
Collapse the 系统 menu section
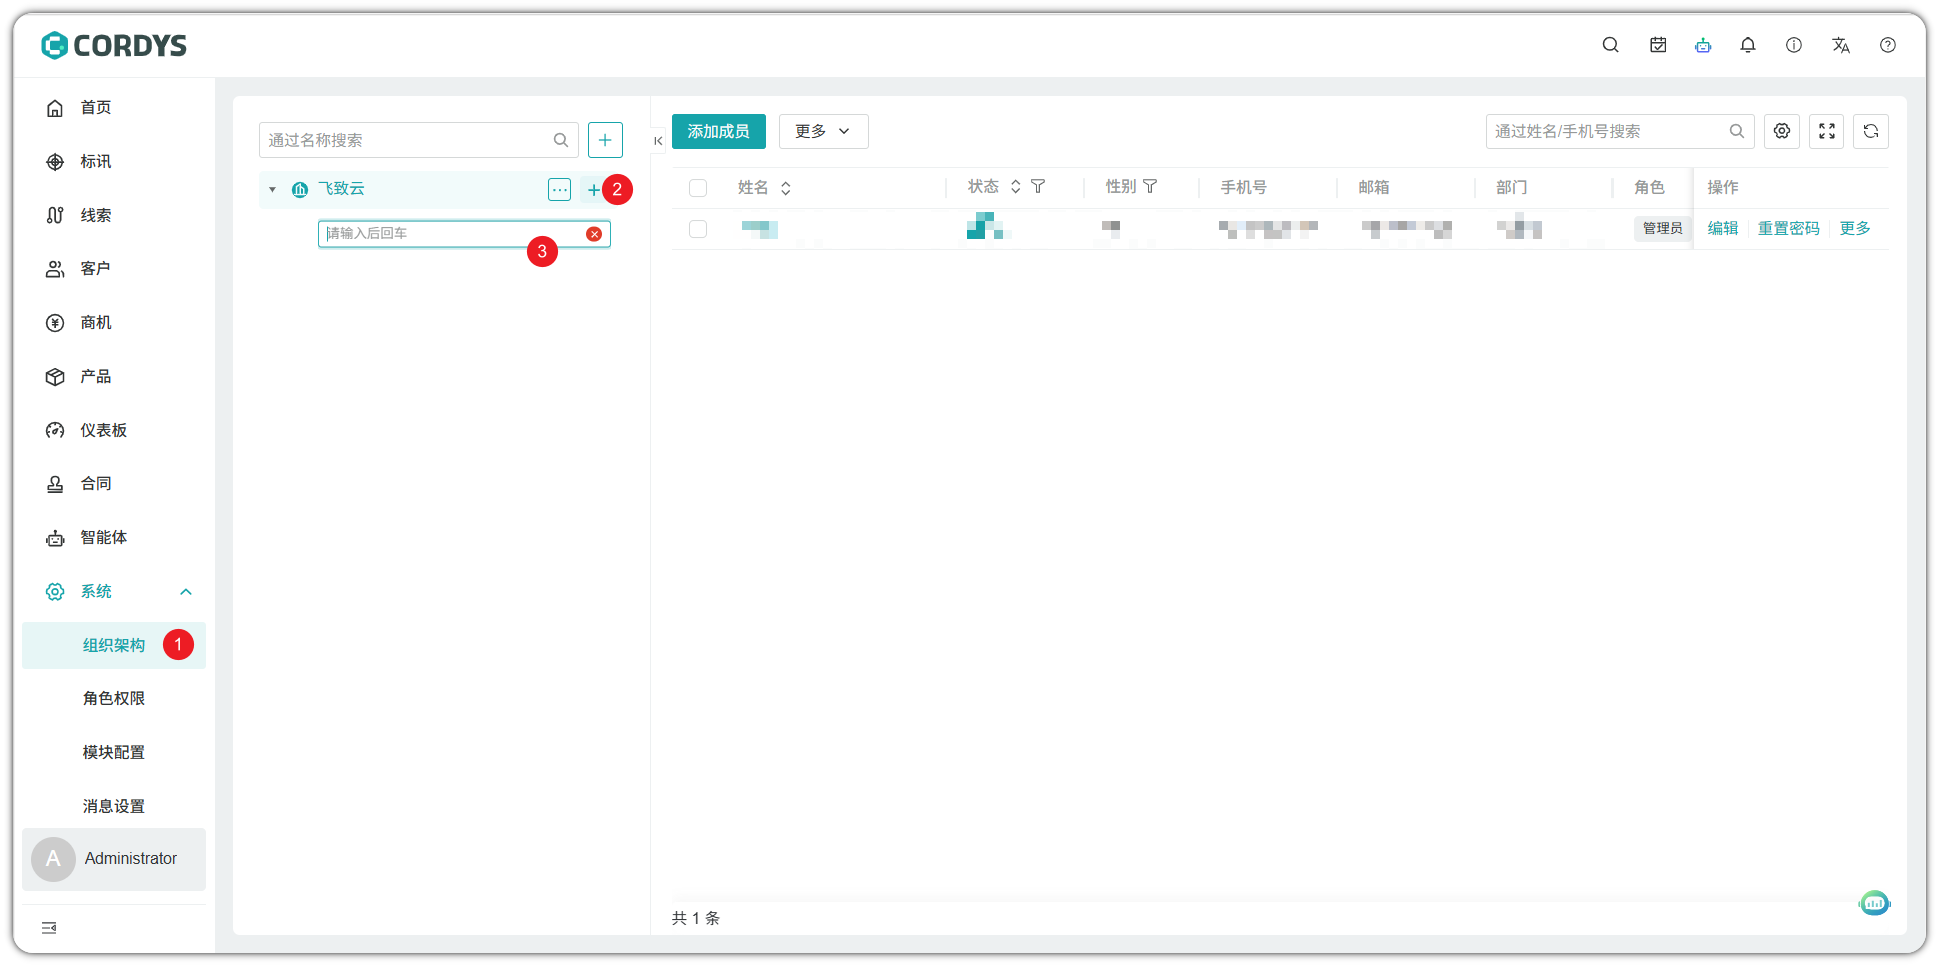tap(185, 592)
